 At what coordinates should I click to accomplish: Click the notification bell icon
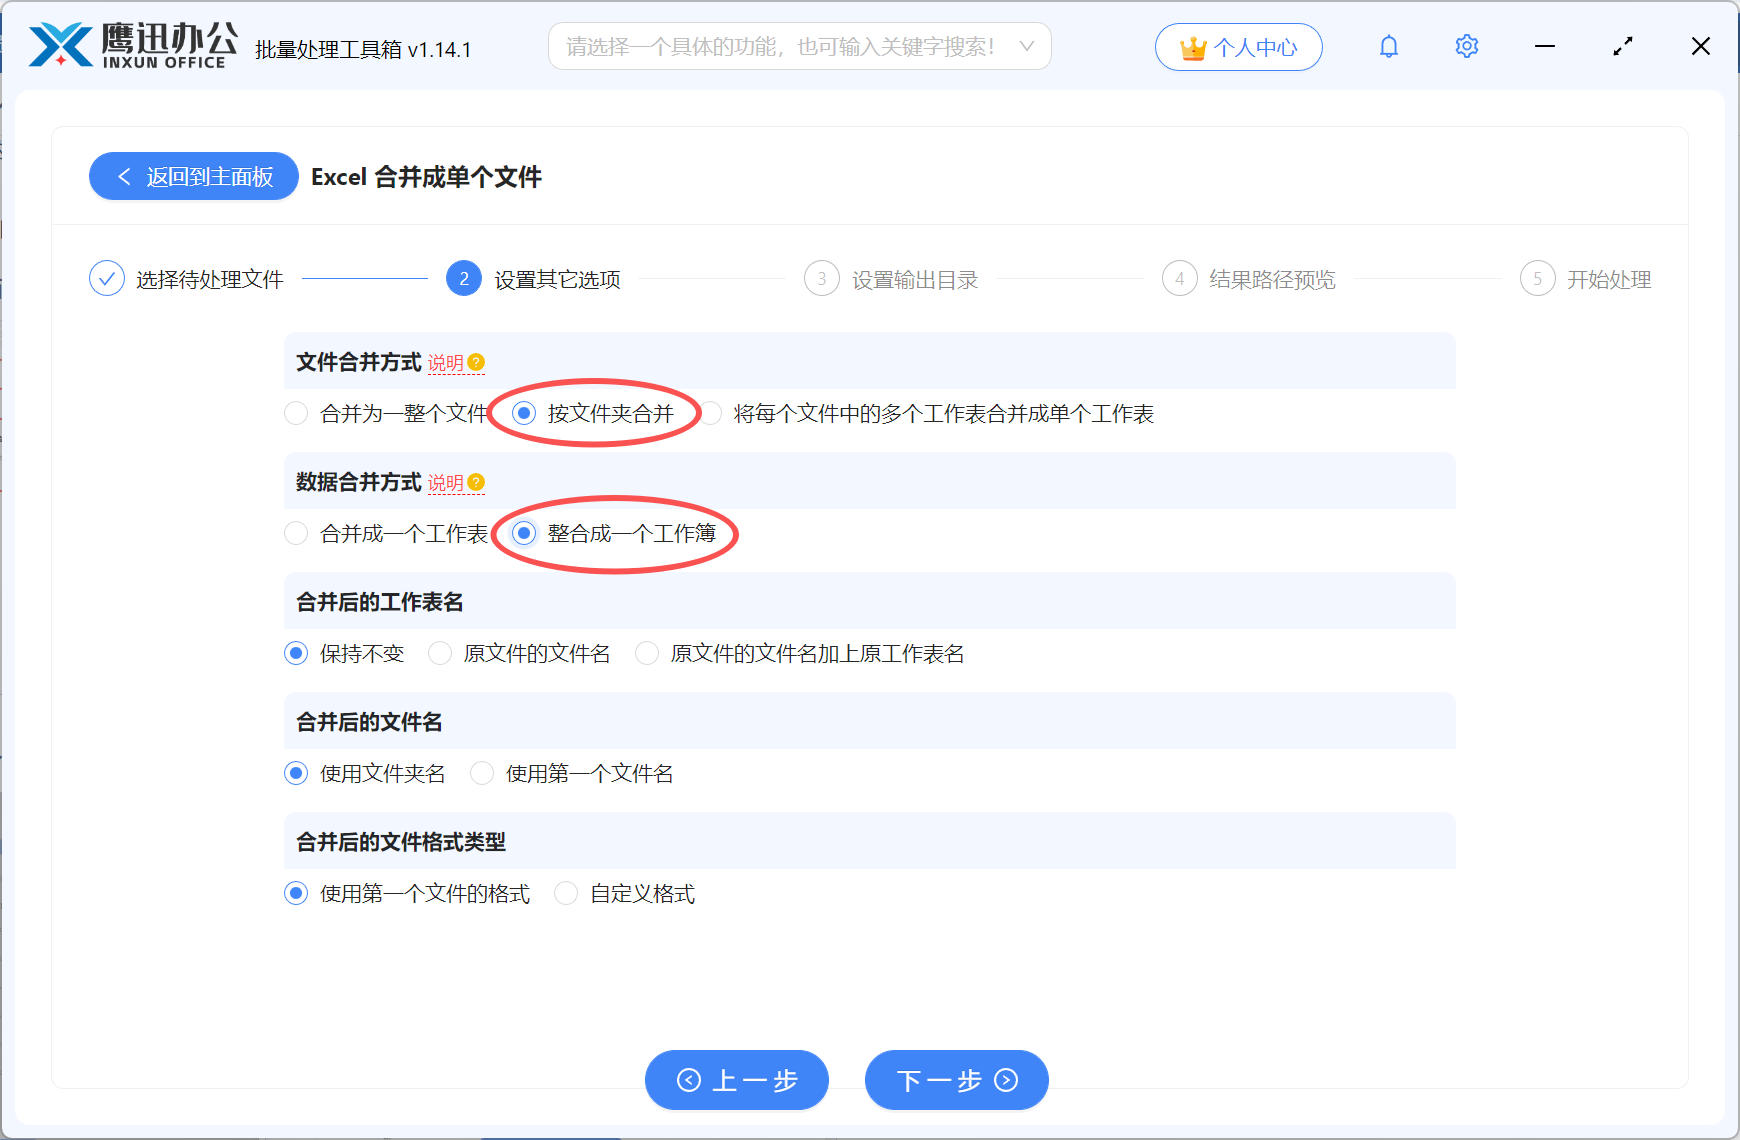[1388, 46]
